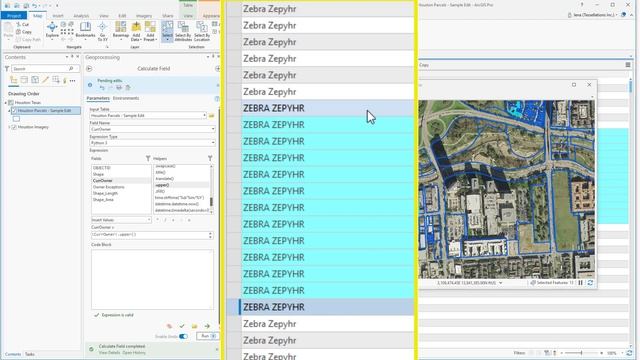Switch Contents to List By Snapping
The height and width of the screenshot is (360, 640).
[56, 80]
